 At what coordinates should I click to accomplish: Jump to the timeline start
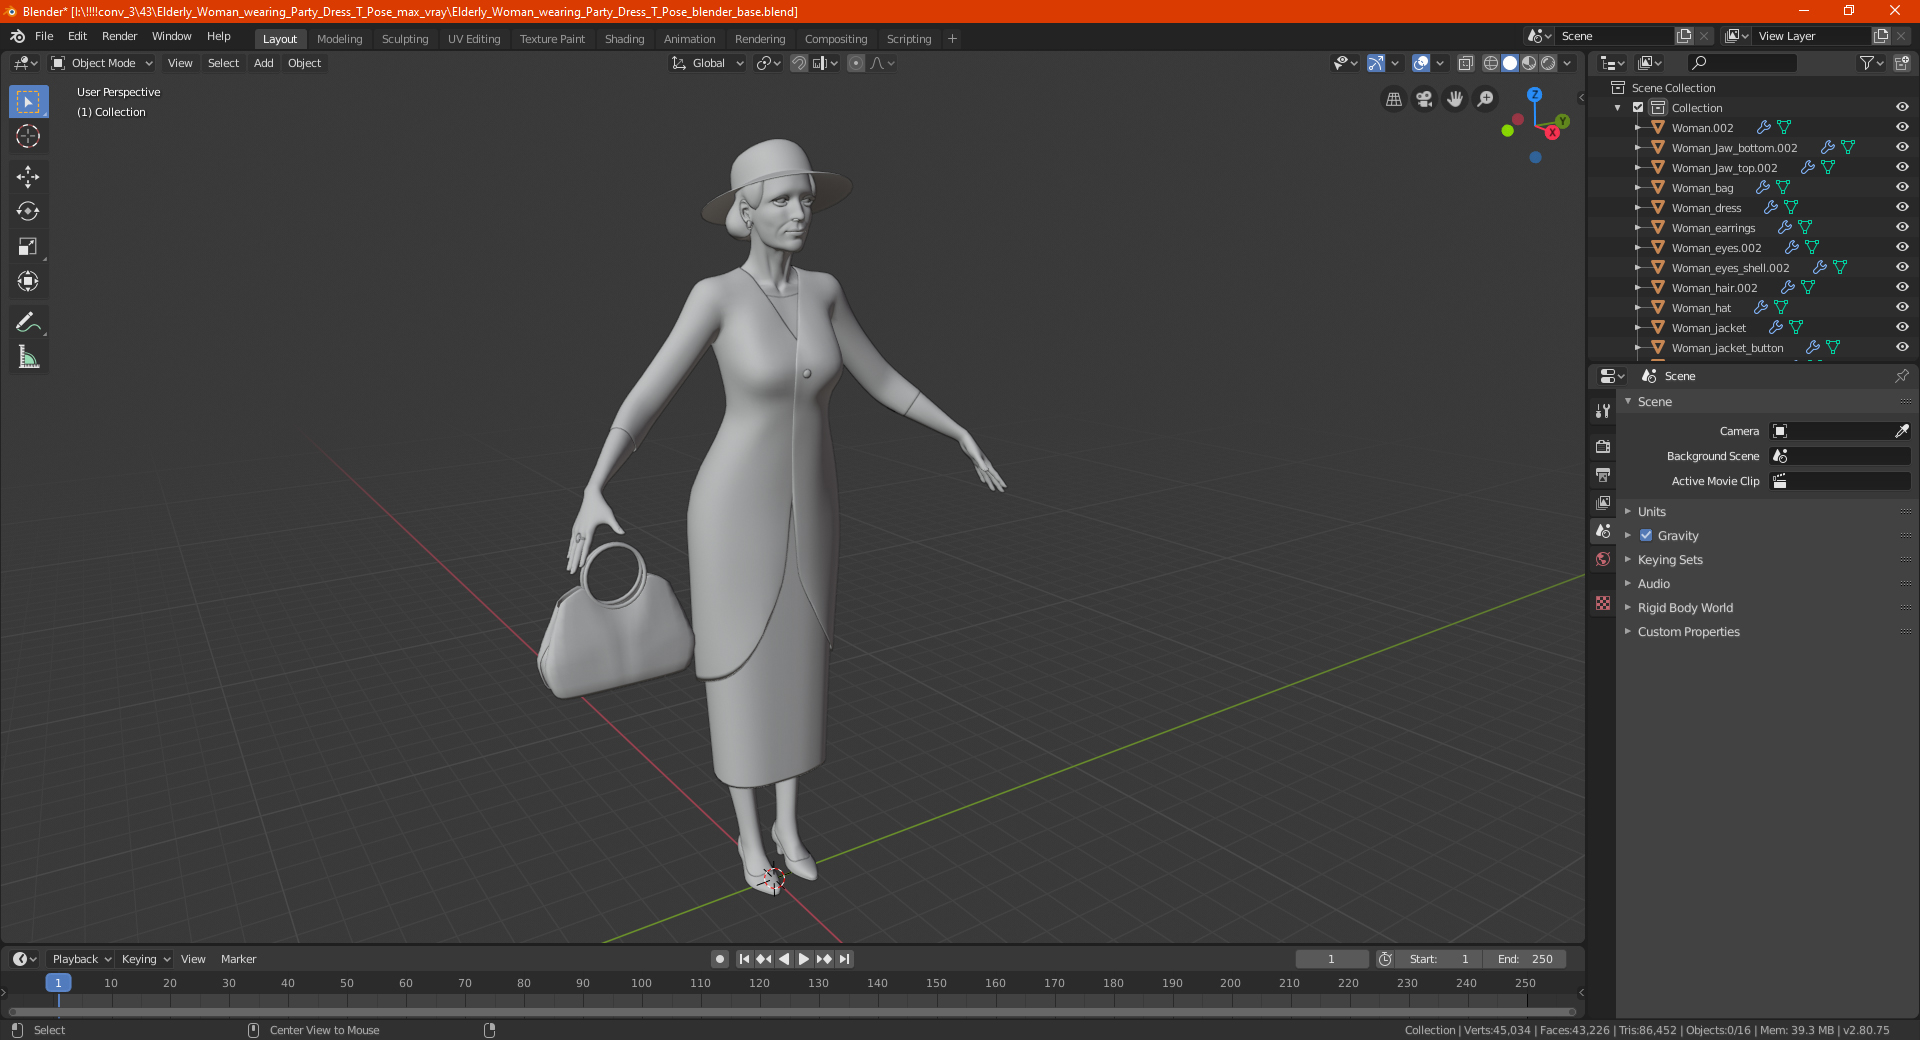tap(744, 959)
